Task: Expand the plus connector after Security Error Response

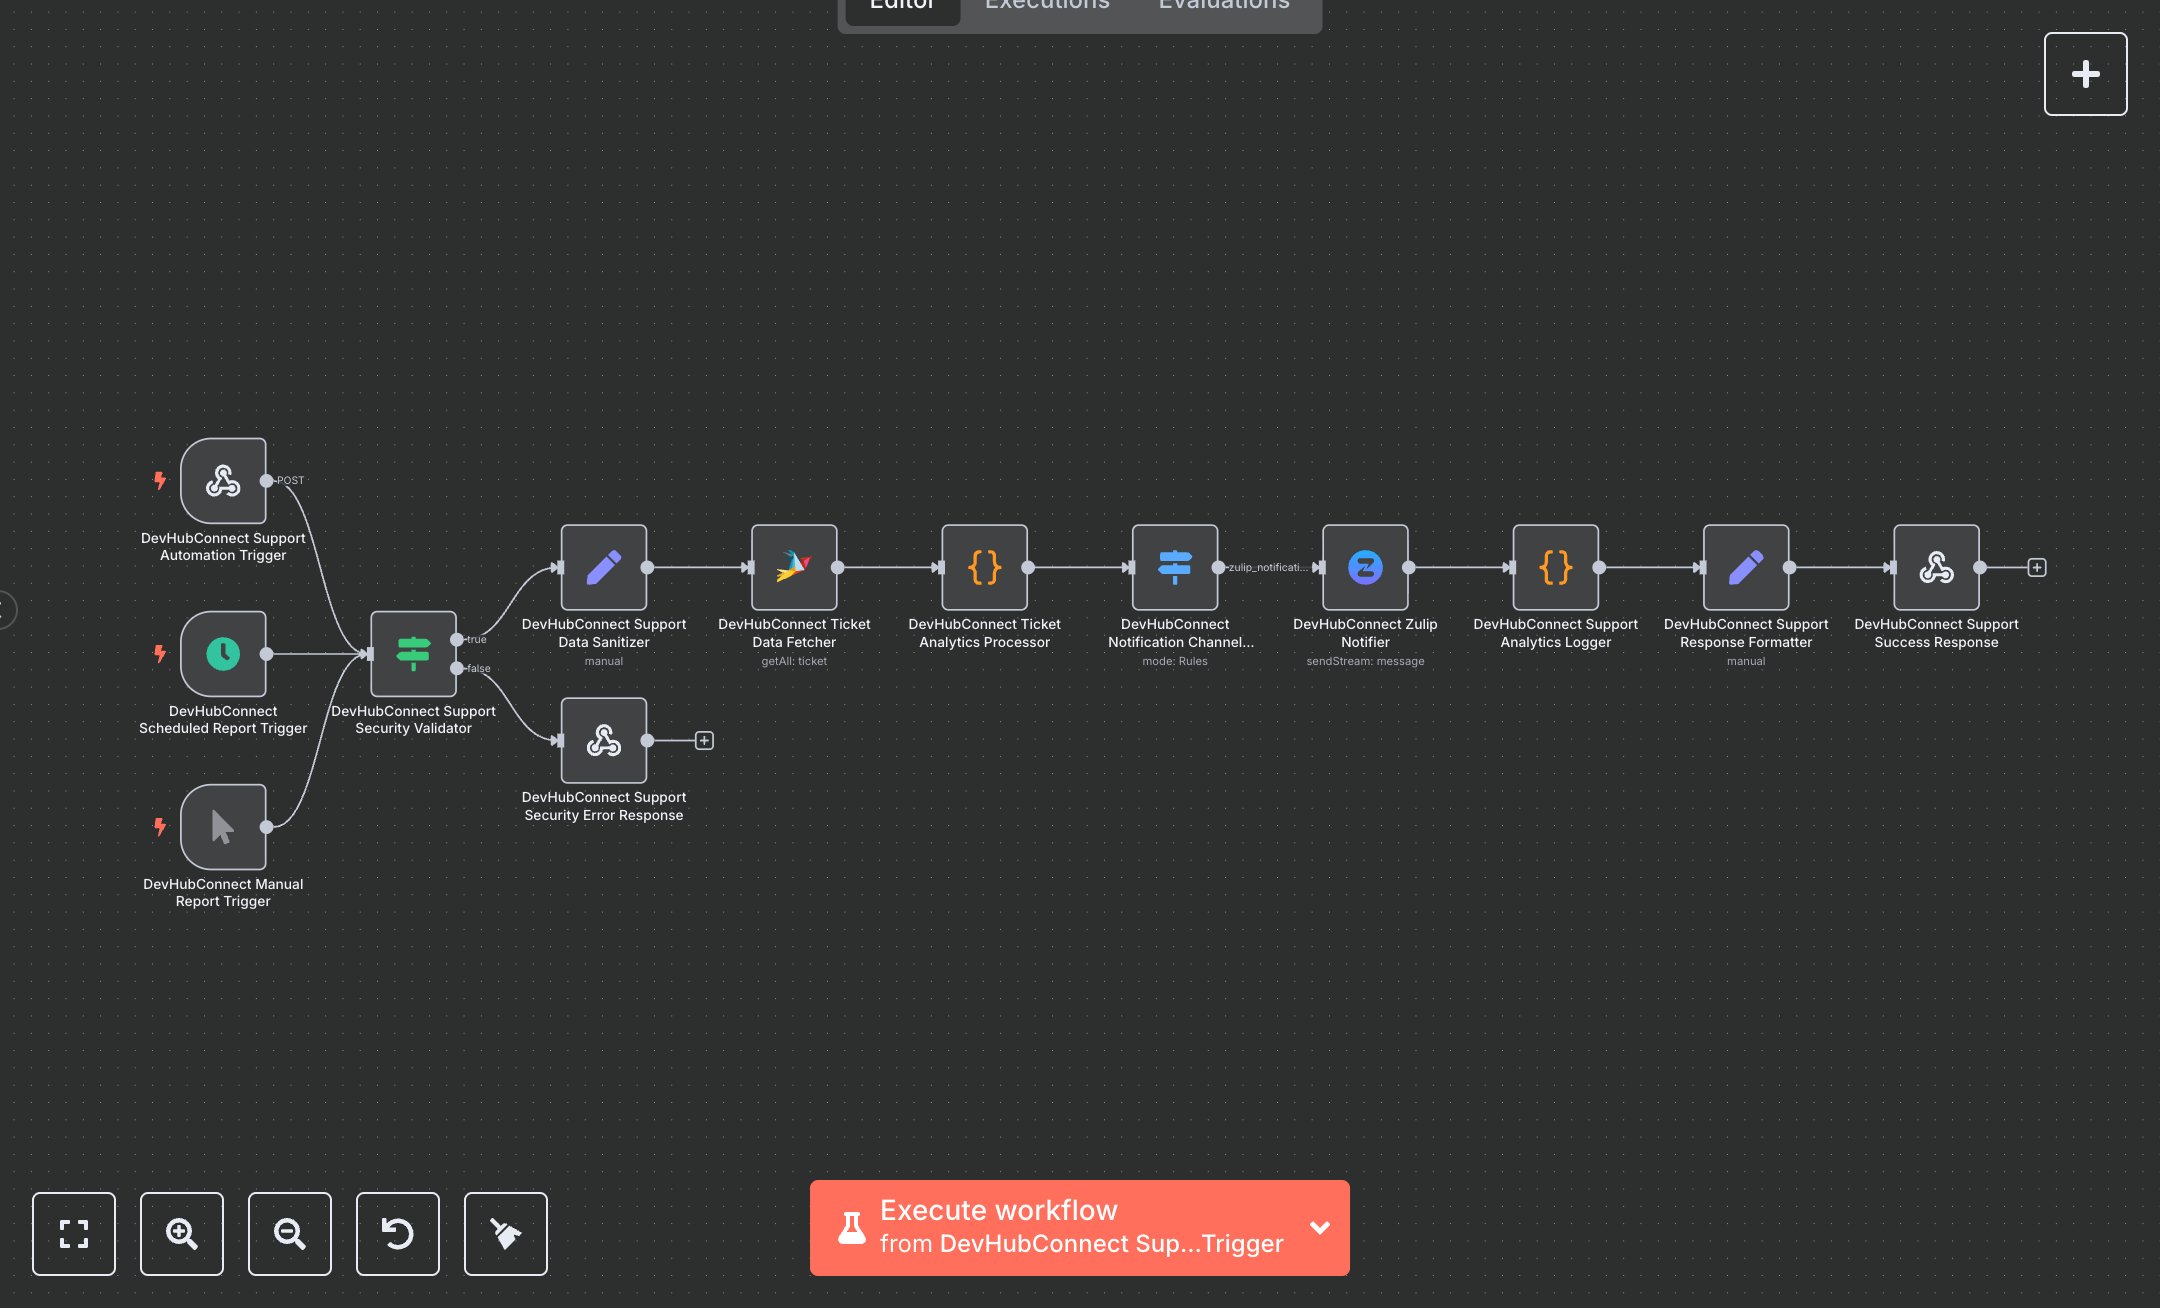Action: (705, 740)
